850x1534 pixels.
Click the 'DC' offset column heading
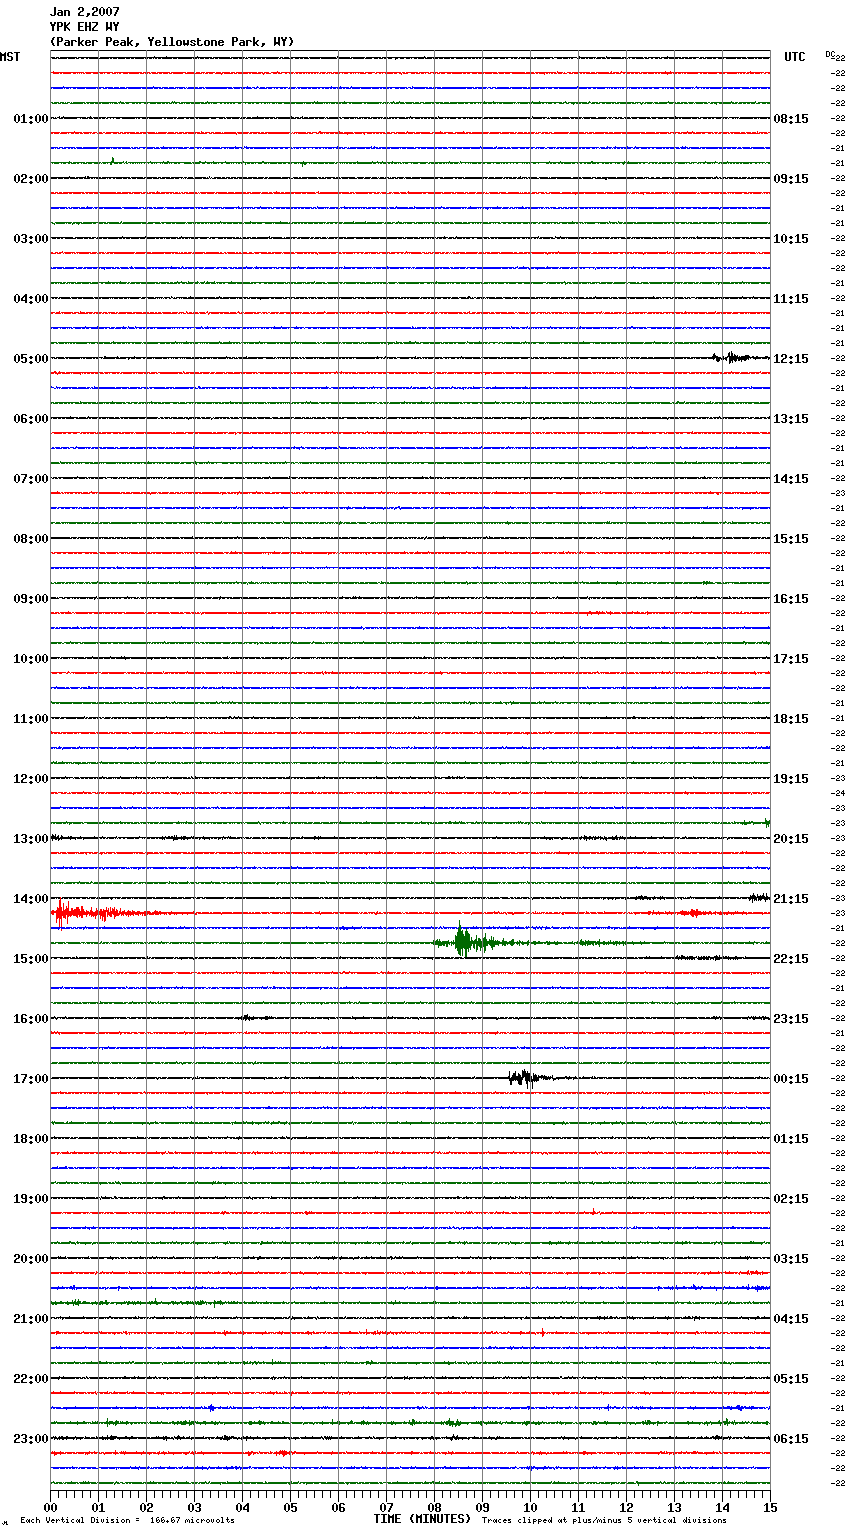click(830, 54)
